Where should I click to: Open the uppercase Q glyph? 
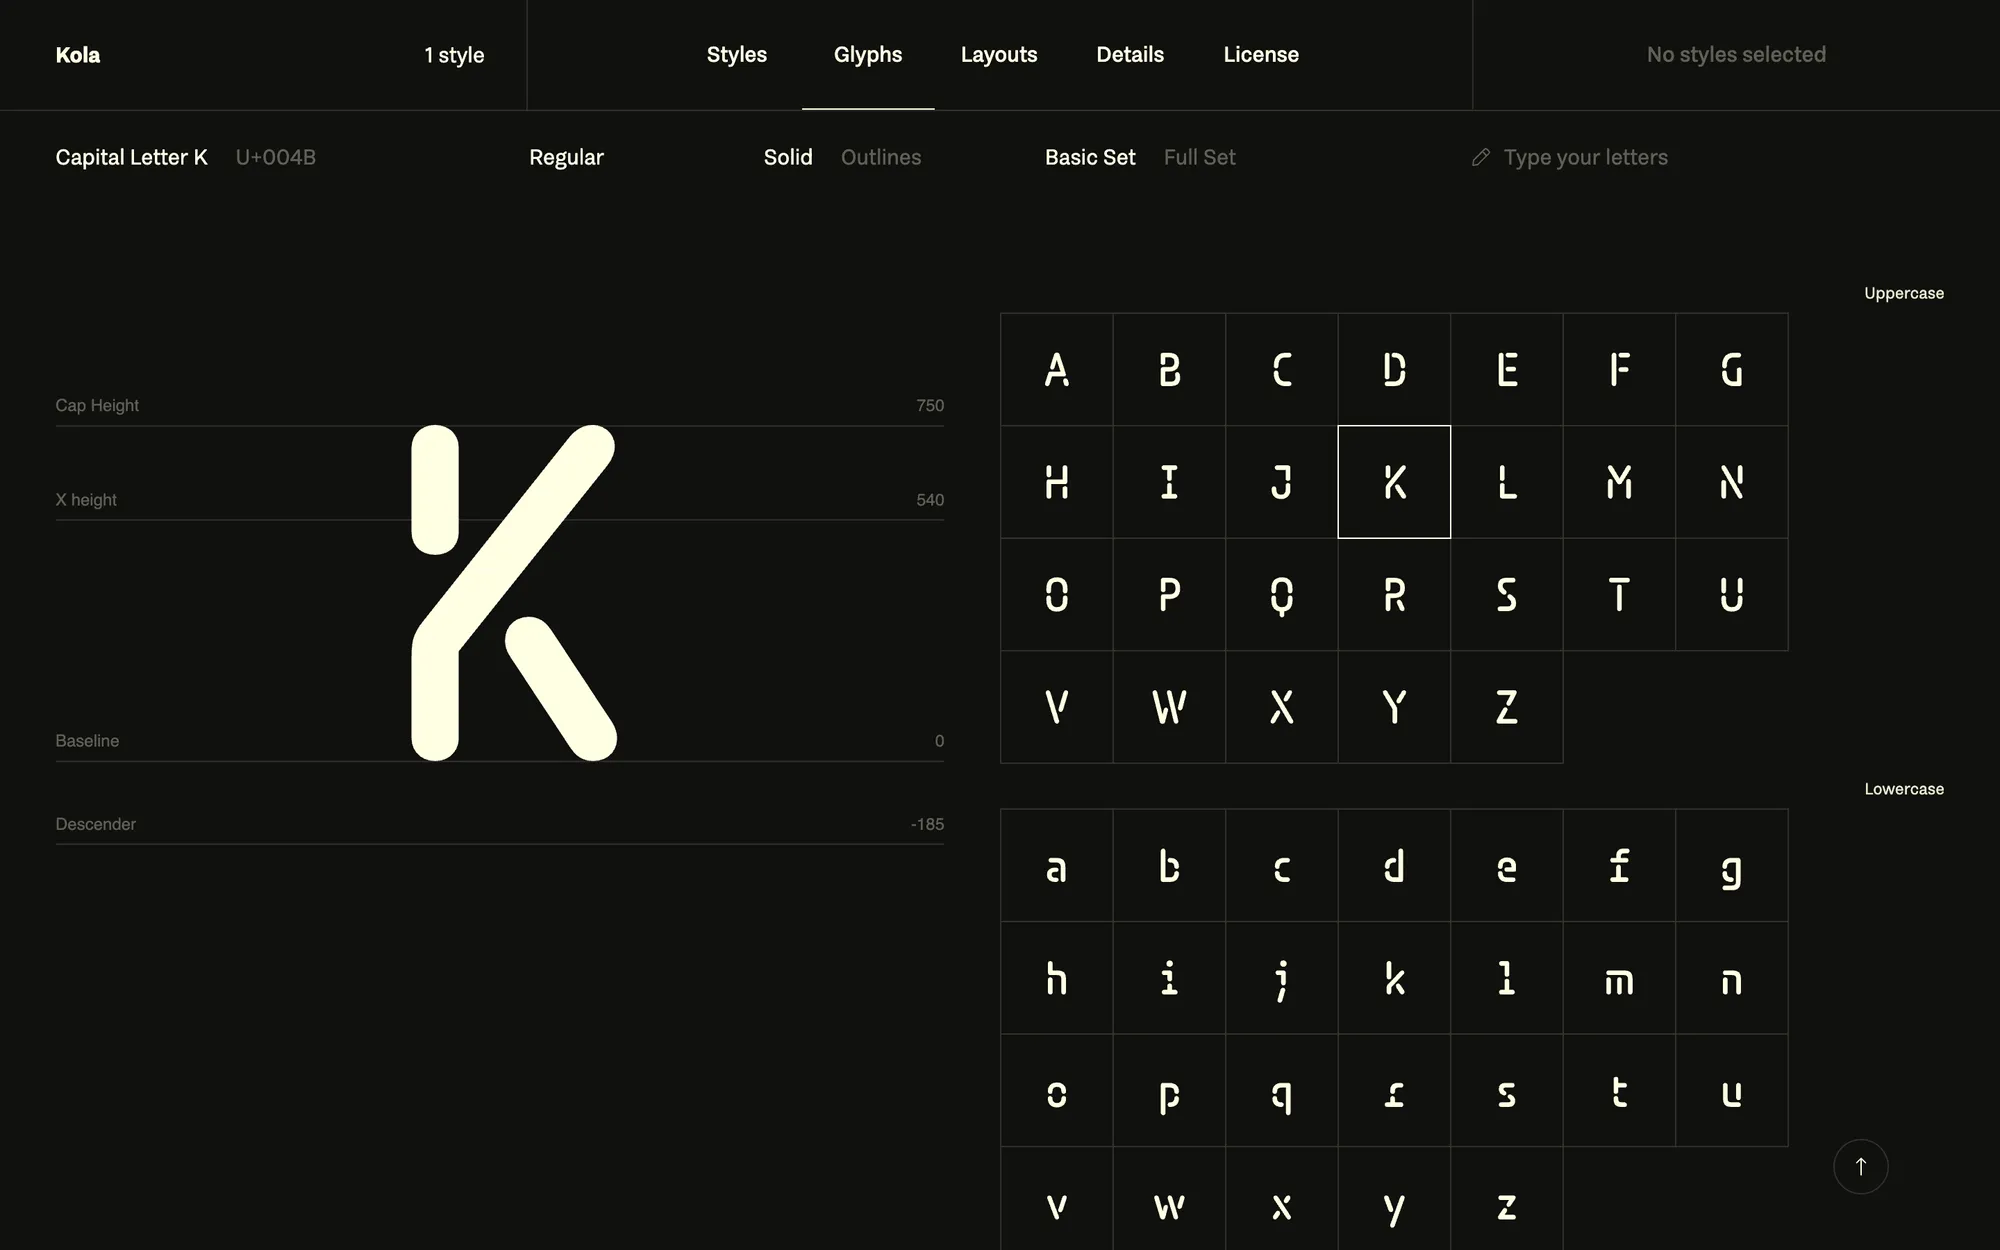1281,595
